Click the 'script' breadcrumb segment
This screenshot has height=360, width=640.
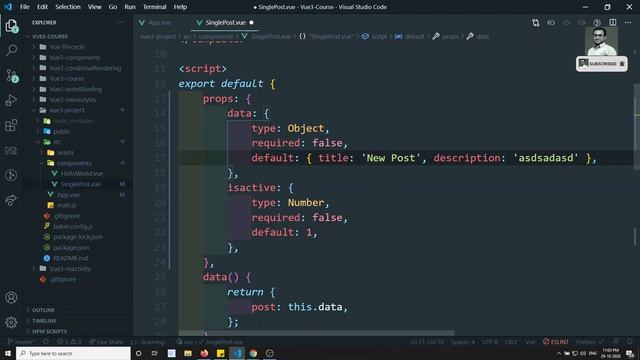point(379,36)
